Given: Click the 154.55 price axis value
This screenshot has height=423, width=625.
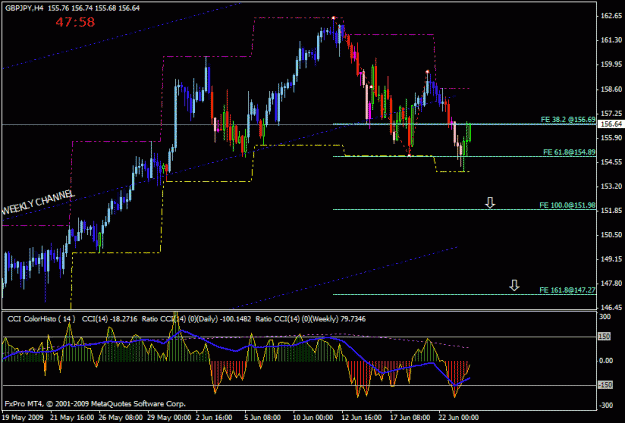Looking at the screenshot, I should pos(611,162).
